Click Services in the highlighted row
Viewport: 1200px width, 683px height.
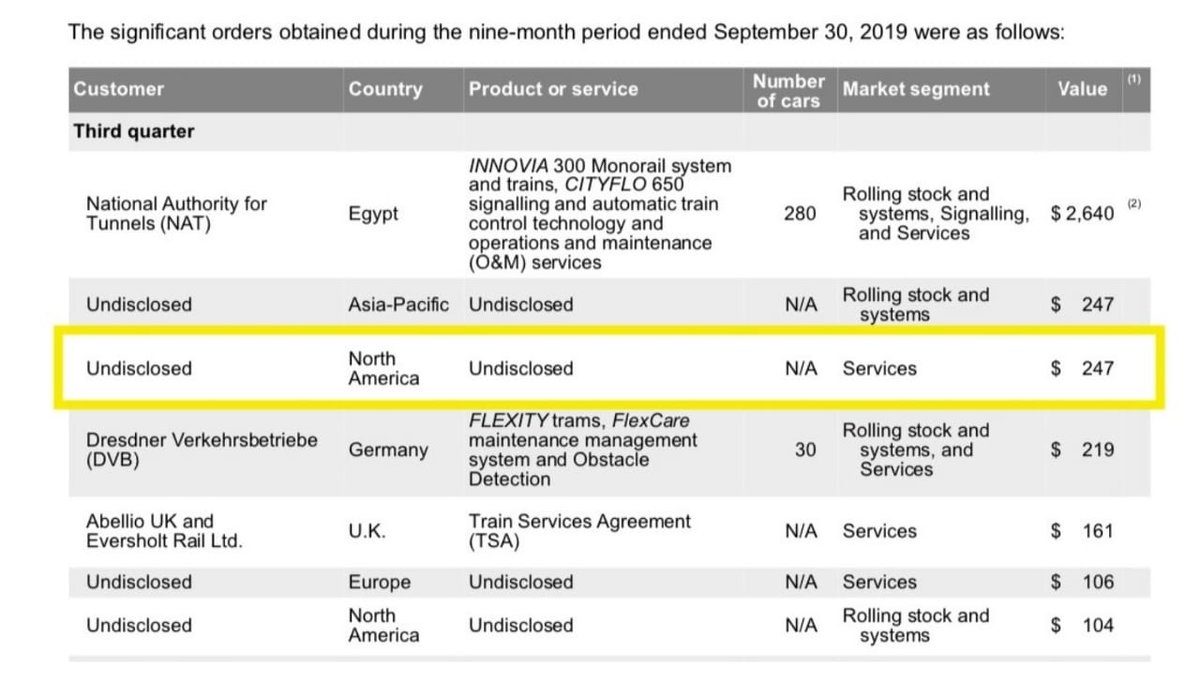(x=879, y=368)
